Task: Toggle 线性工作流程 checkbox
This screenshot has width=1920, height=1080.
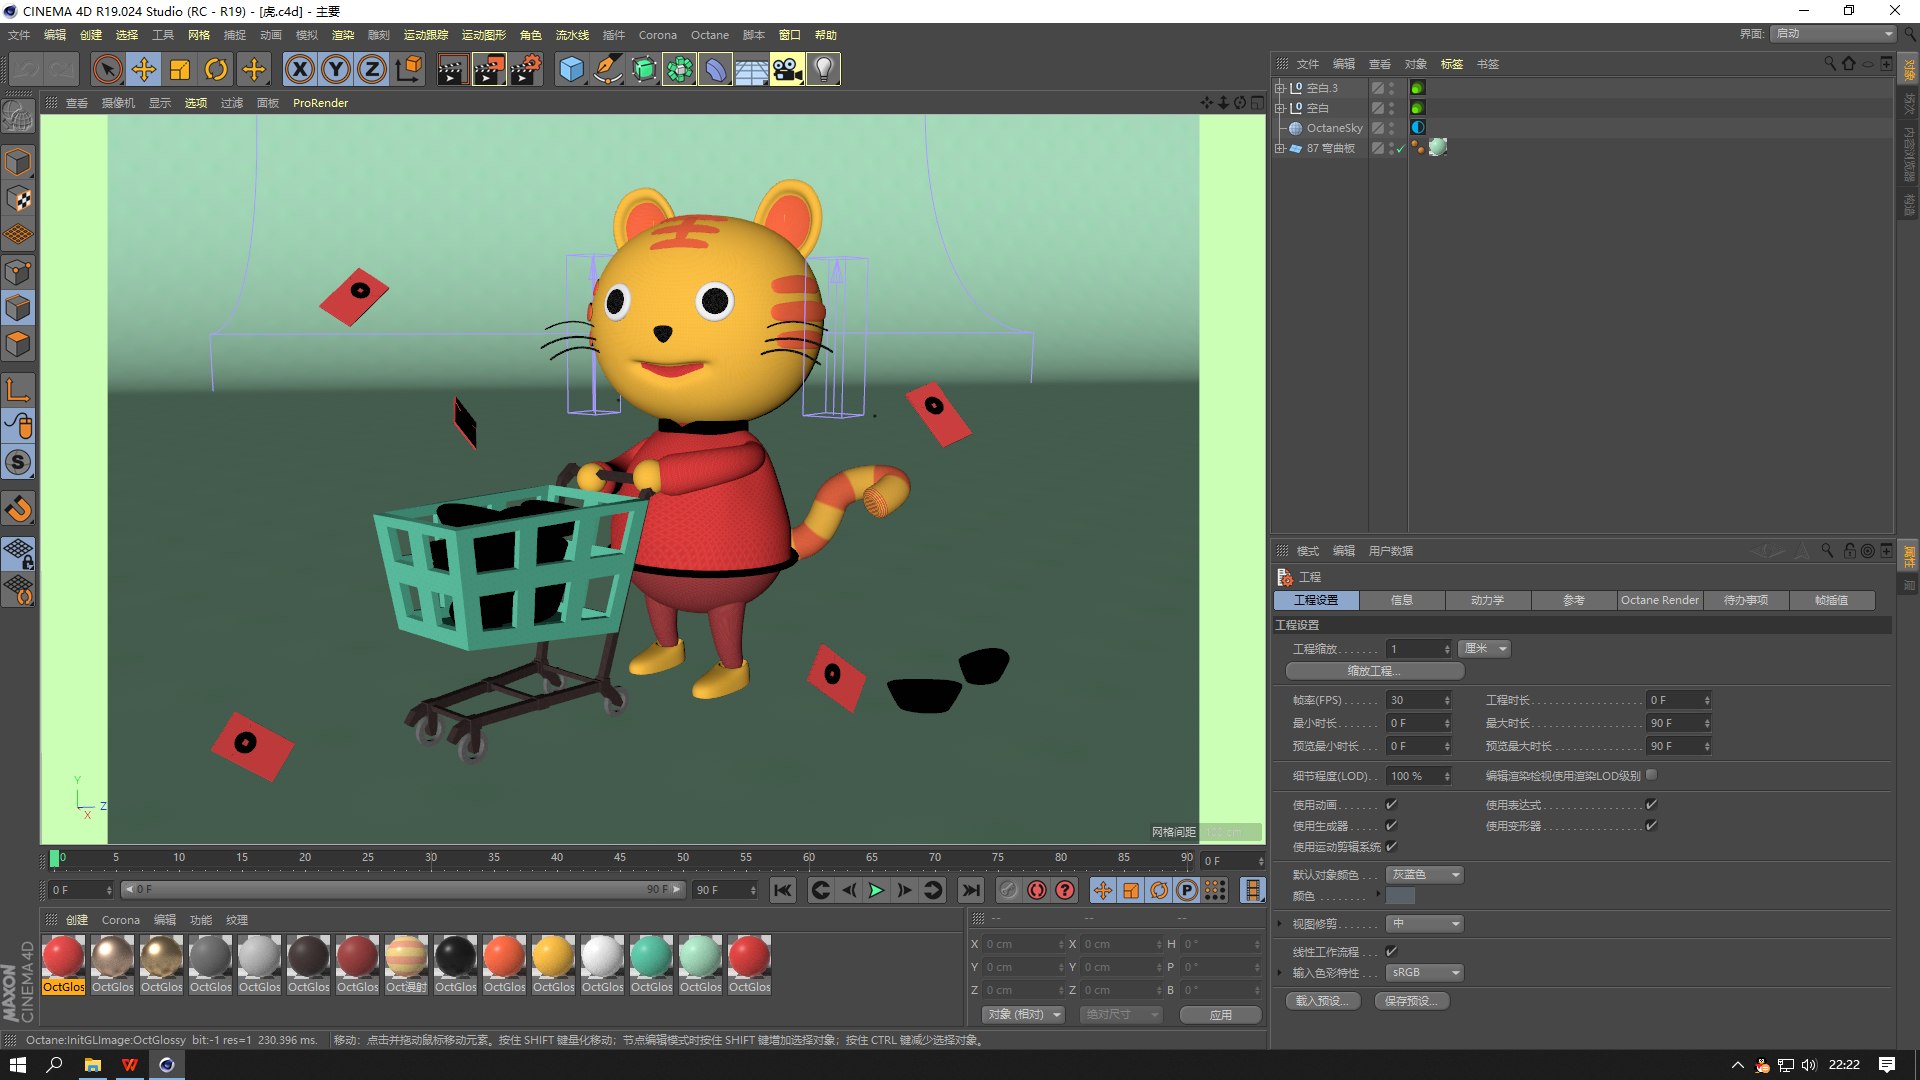Action: 1391,951
